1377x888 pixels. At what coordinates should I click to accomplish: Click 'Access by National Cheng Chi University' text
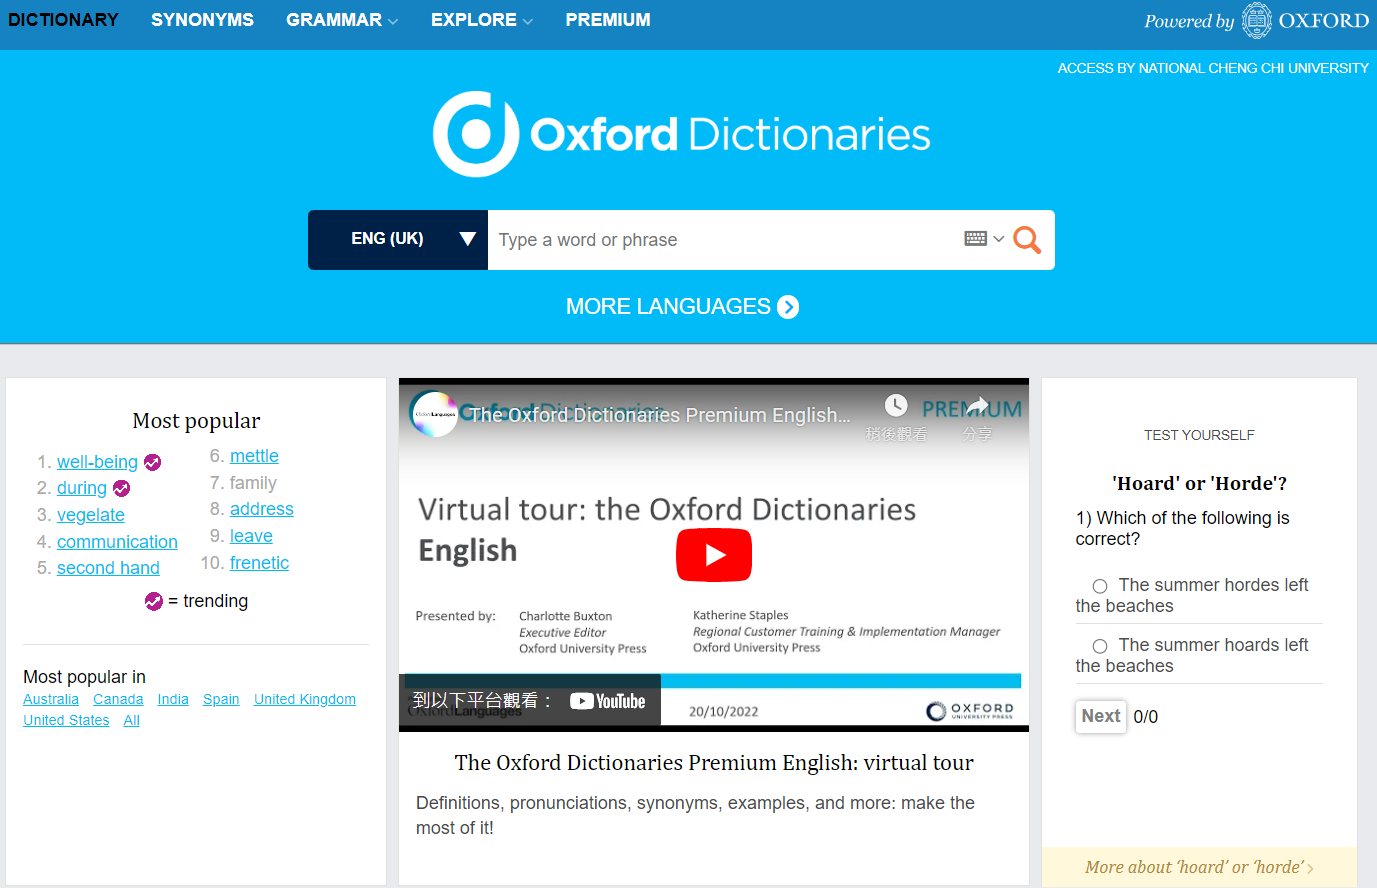coord(1213,68)
